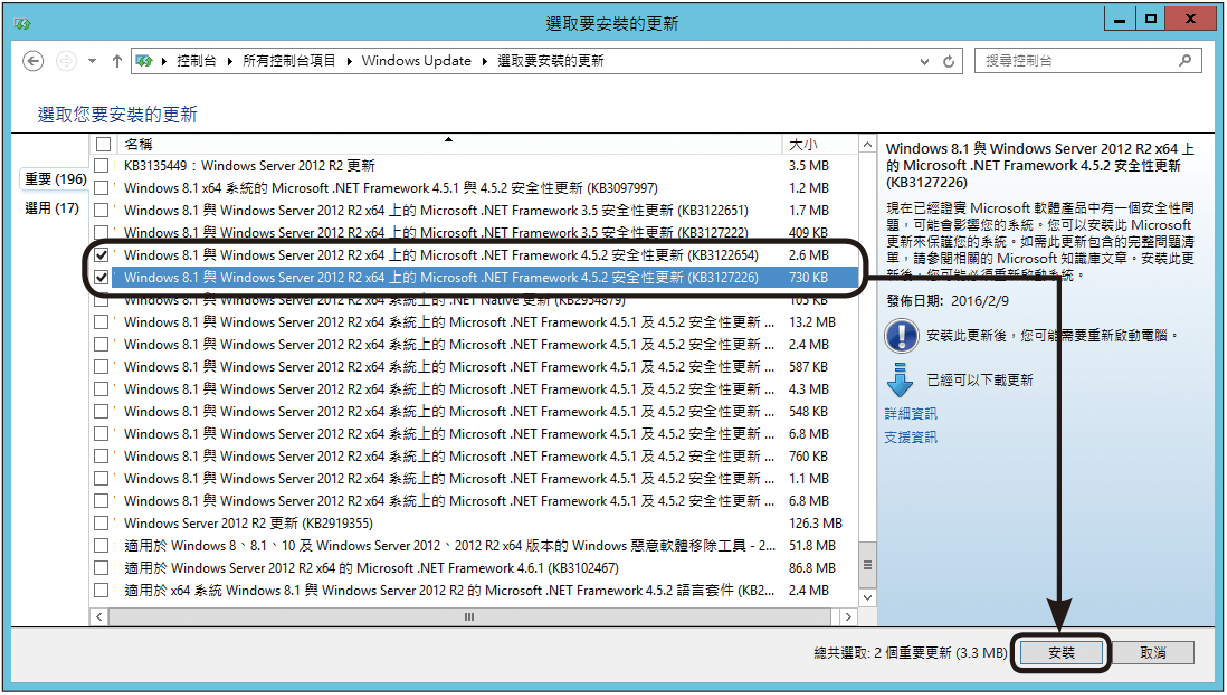Click the "發佈日期: 2016/2/9" text
The width and height of the screenshot is (1227, 695).
click(947, 299)
